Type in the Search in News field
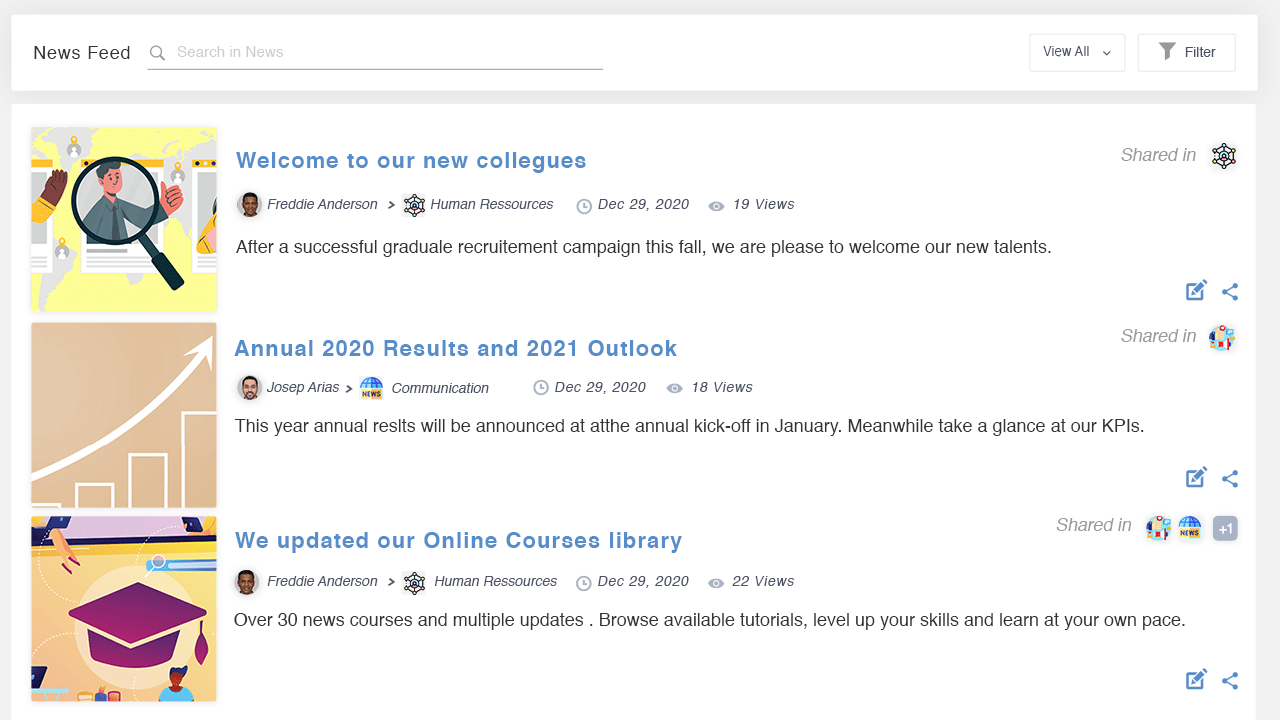Image resolution: width=1280 pixels, height=720 pixels. click(385, 52)
